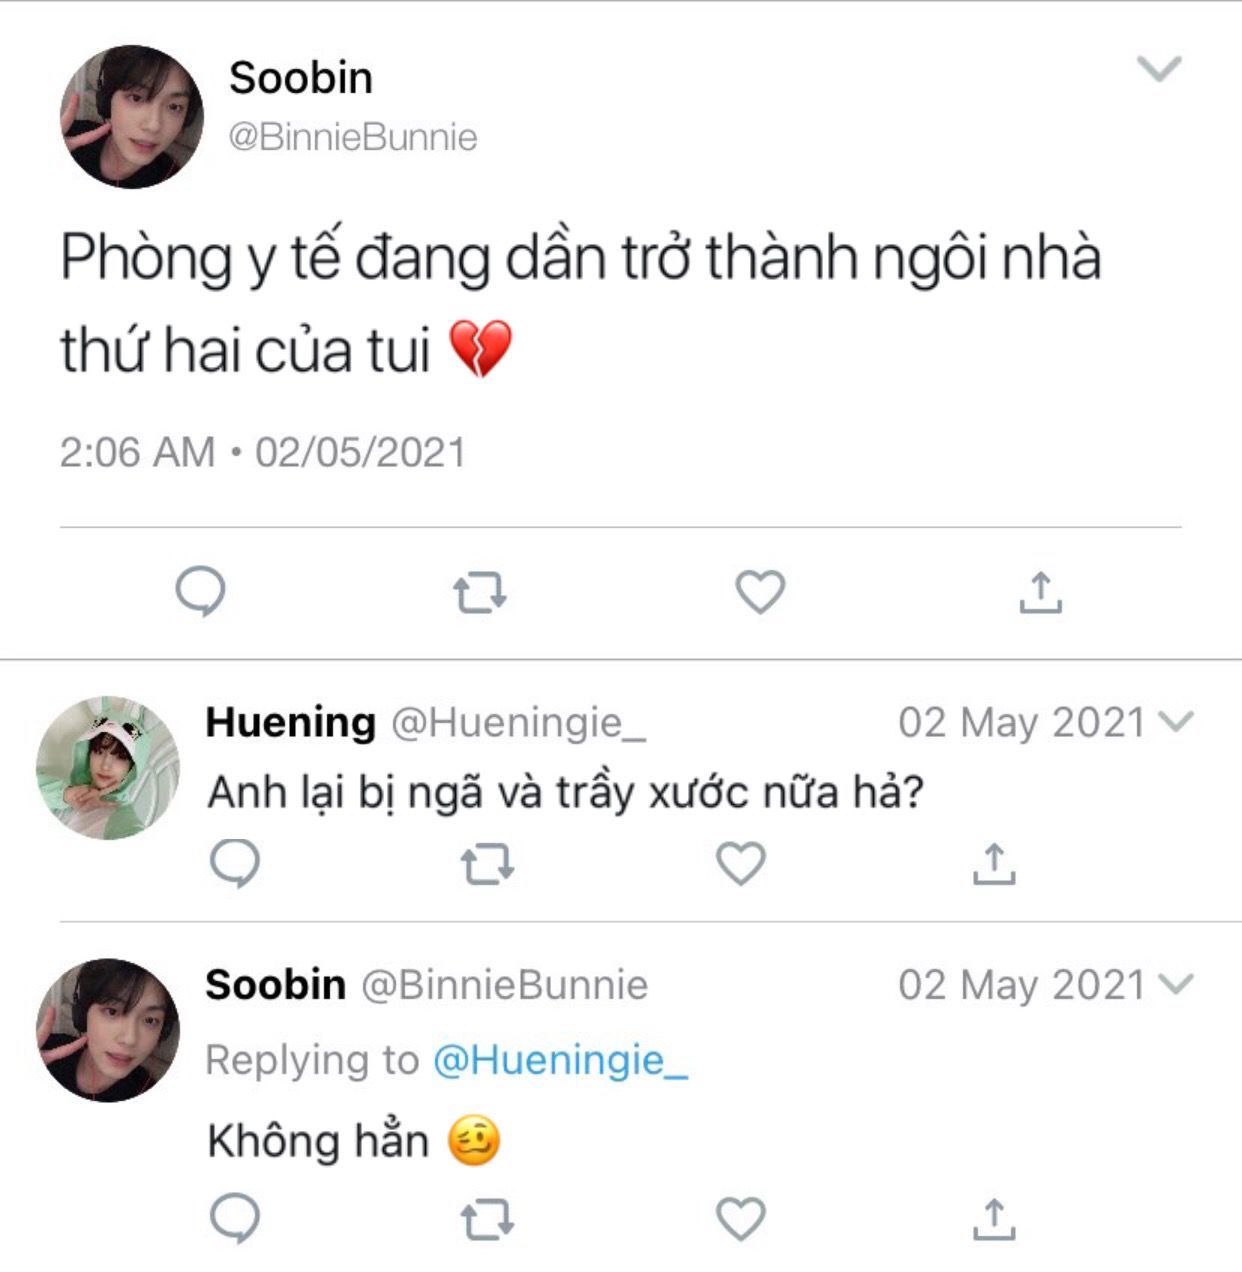Share Soobin's main tweet
Viewport: 1242px width, 1272px height.
[x=1040, y=592]
